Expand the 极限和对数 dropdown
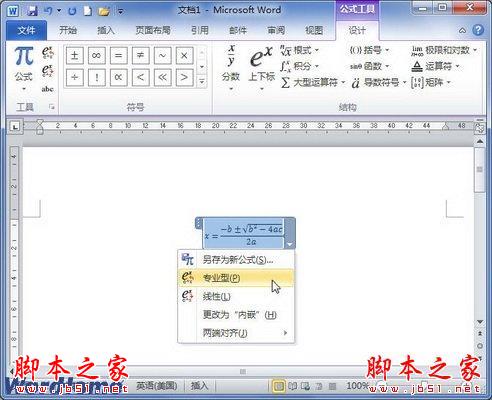The image size is (492, 400). pos(444,50)
